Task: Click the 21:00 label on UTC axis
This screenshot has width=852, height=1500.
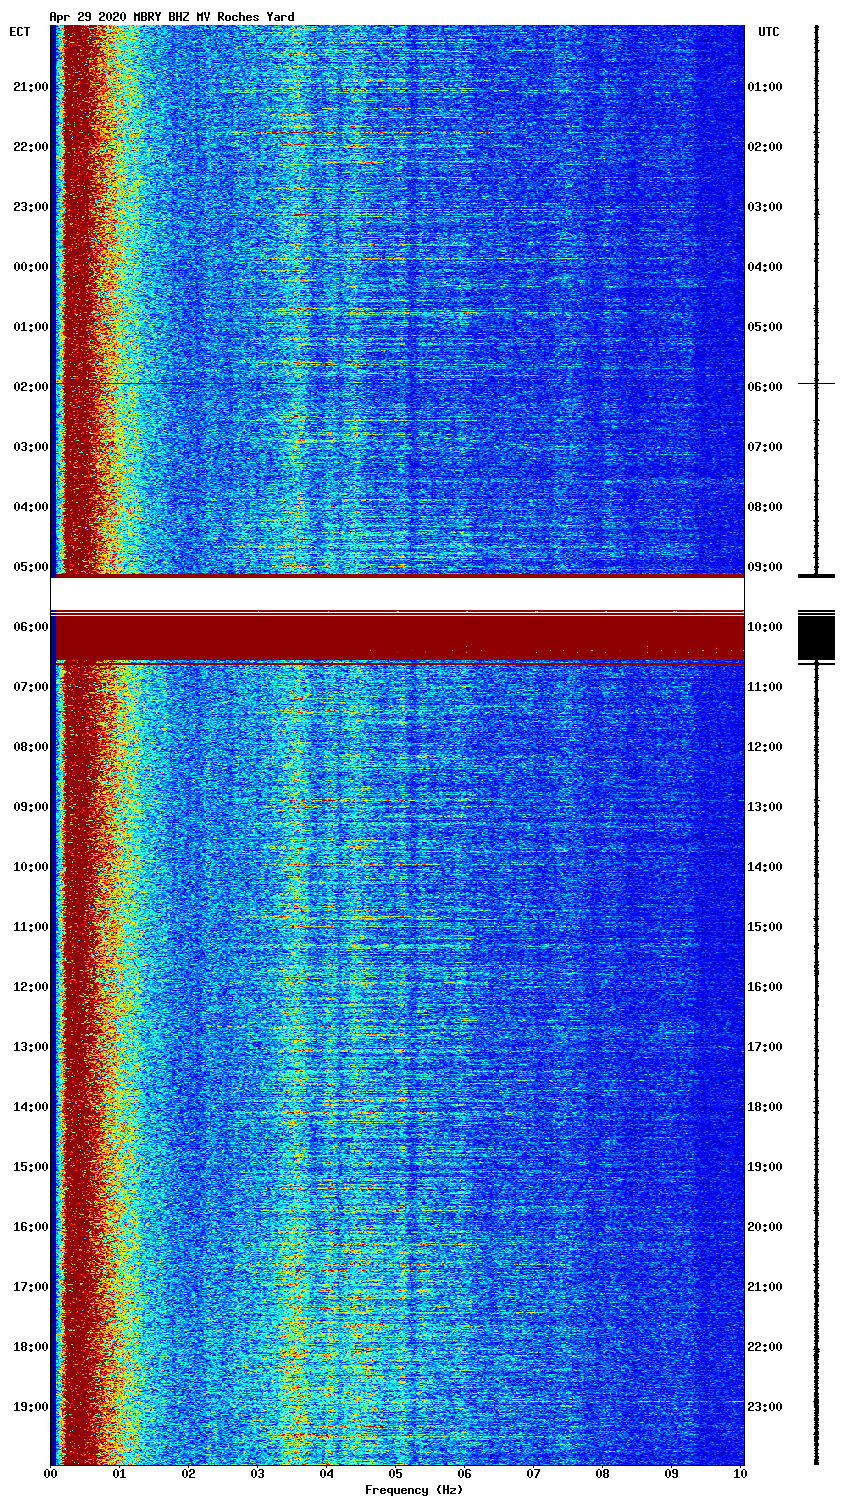Action: 765,1287
